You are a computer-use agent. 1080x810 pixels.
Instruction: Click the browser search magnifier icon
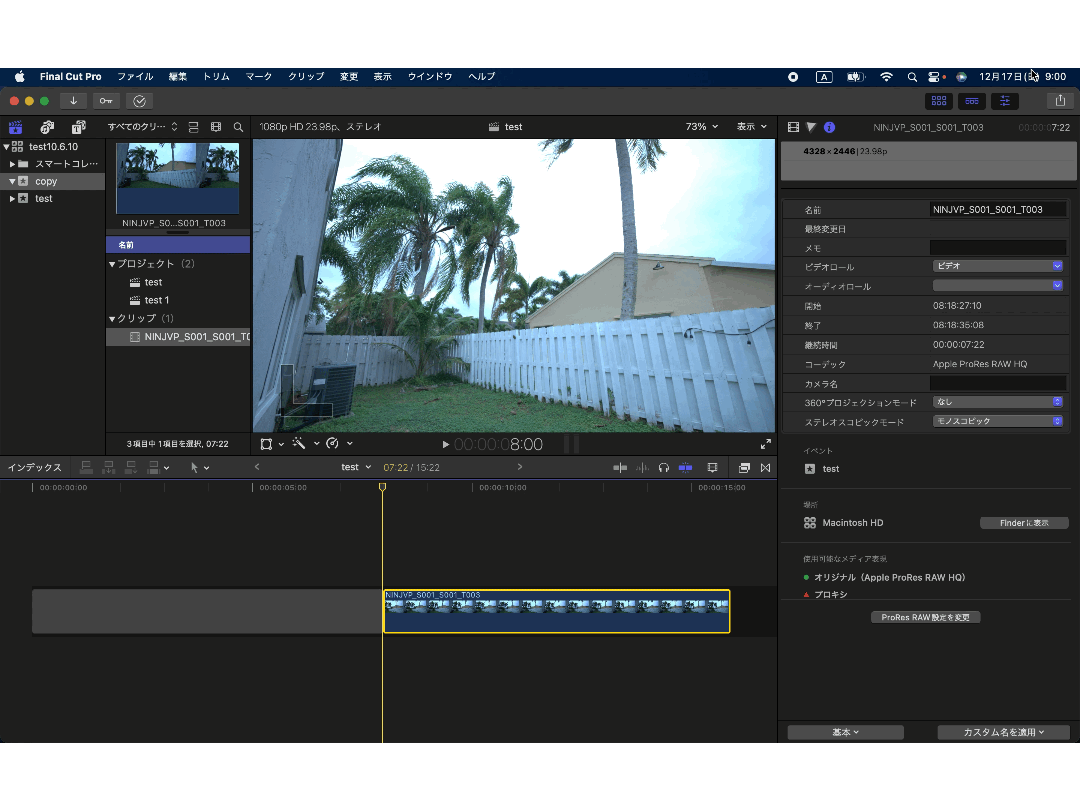(238, 127)
